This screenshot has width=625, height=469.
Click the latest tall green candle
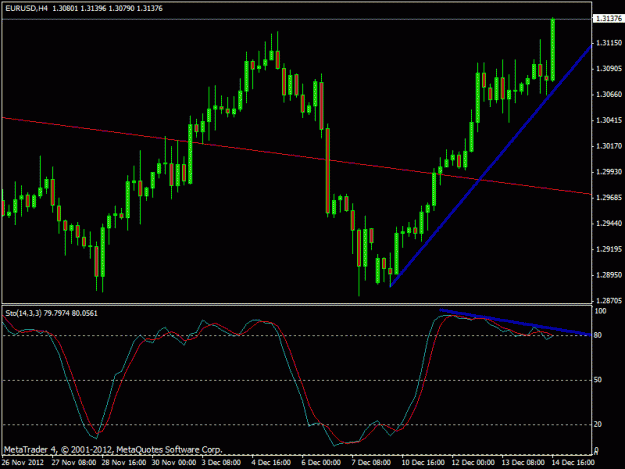click(553, 50)
